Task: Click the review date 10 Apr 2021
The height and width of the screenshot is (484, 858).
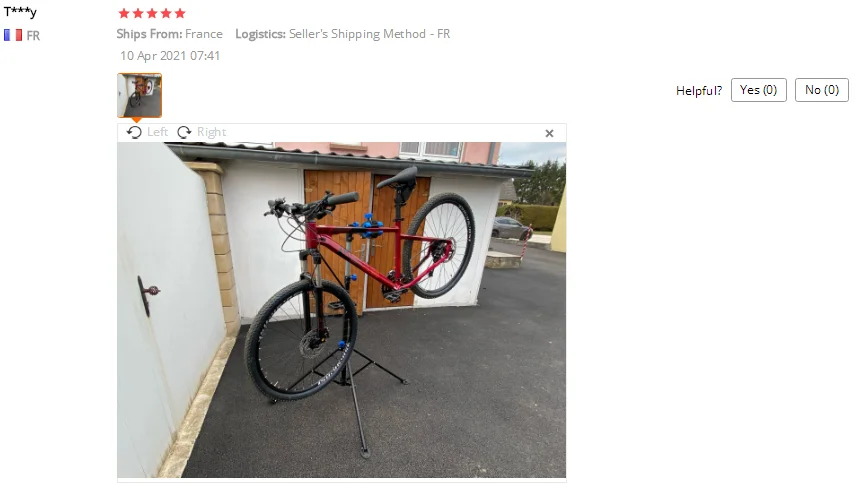Action: tap(170, 56)
